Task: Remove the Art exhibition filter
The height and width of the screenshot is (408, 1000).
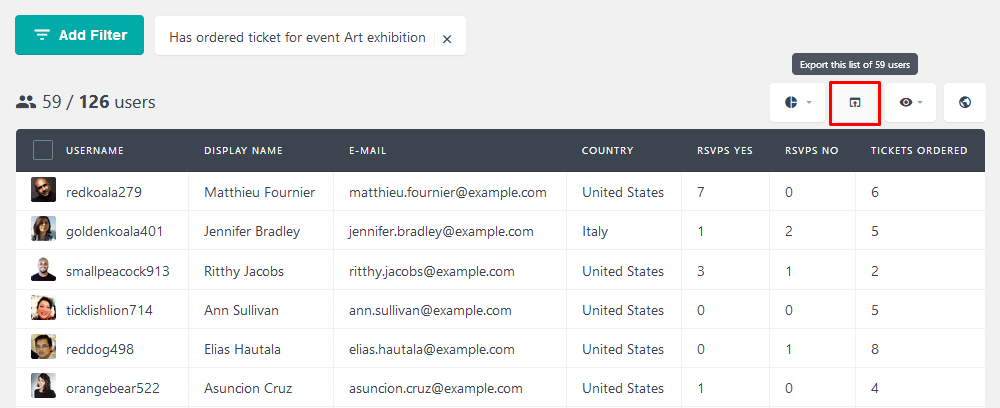Action: click(x=447, y=39)
